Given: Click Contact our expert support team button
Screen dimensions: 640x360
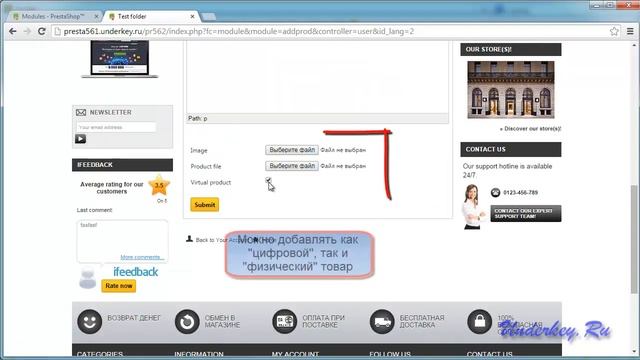Looking at the screenshot, I should pyautogui.click(x=526, y=213).
